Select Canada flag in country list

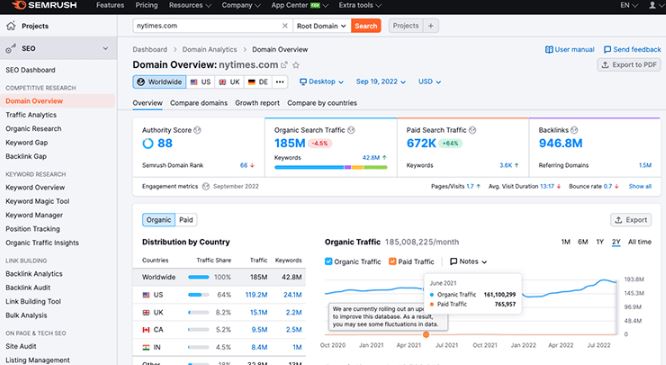click(x=146, y=330)
